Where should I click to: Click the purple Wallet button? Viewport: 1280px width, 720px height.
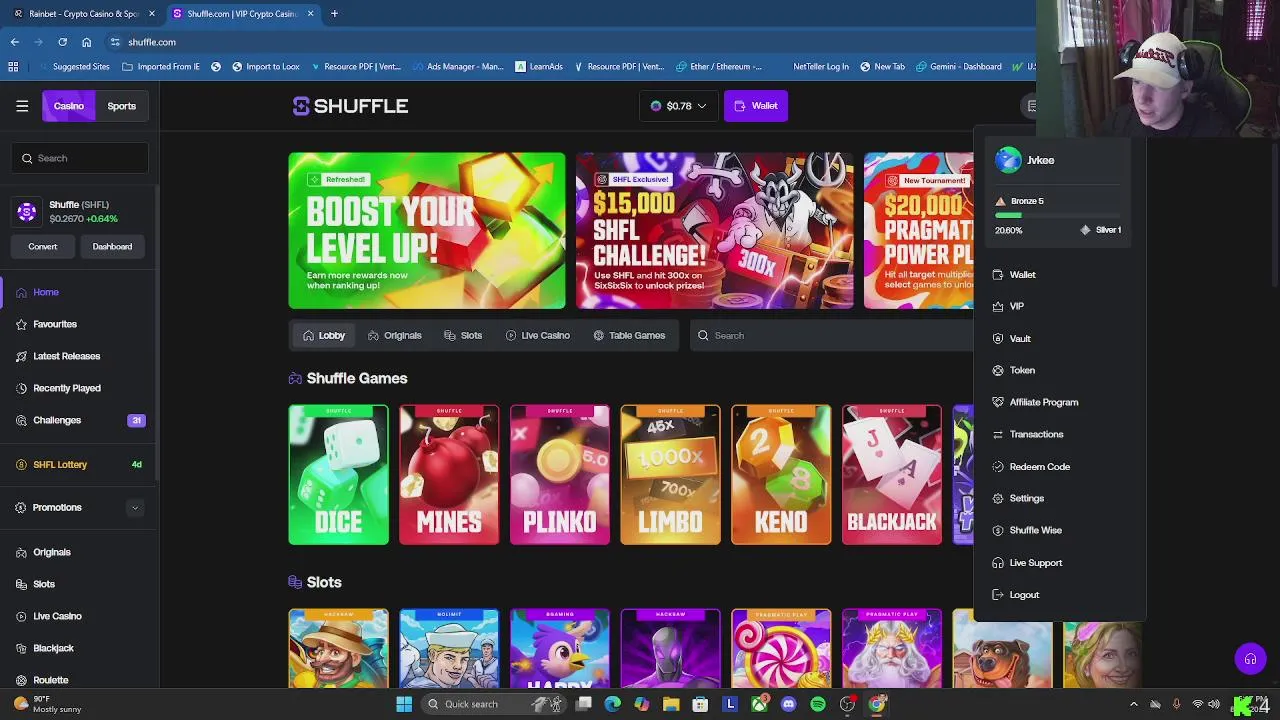click(756, 106)
